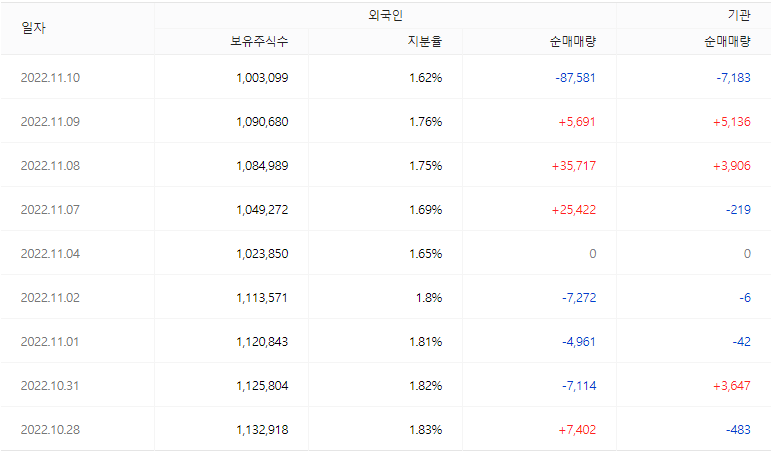This screenshot has height=455, width=772.
Task: Click the 보유주식수 column header
Action: (x=259, y=41)
